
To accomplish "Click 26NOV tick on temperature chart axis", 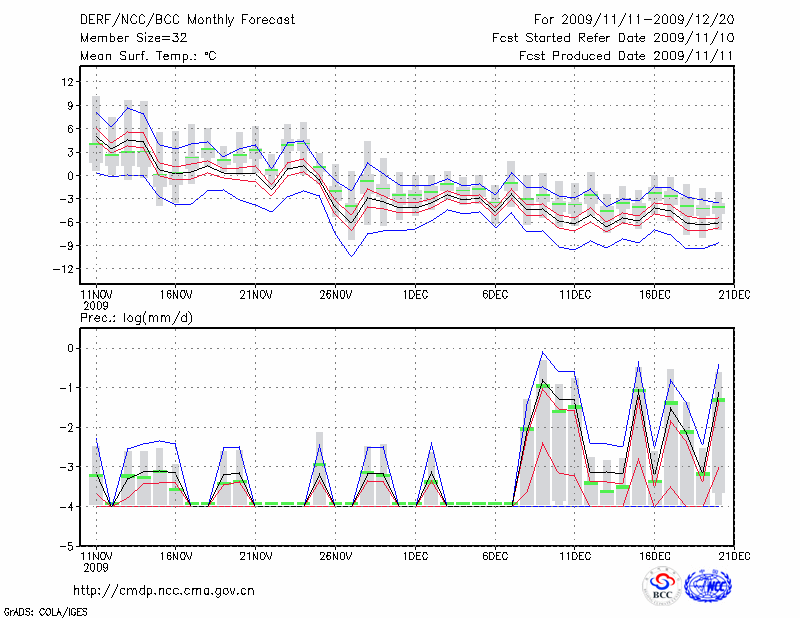I will (335, 294).
